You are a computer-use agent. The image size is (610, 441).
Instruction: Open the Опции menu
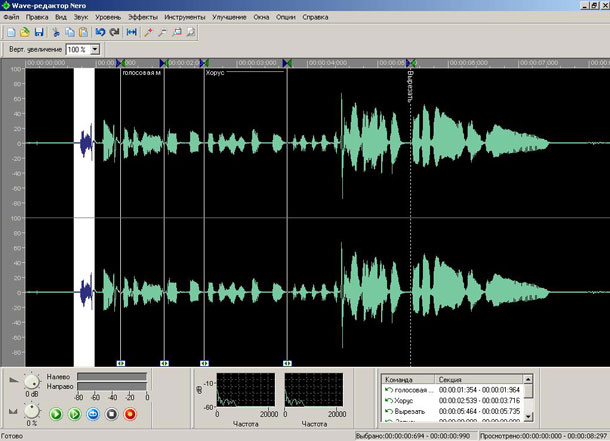pos(286,17)
